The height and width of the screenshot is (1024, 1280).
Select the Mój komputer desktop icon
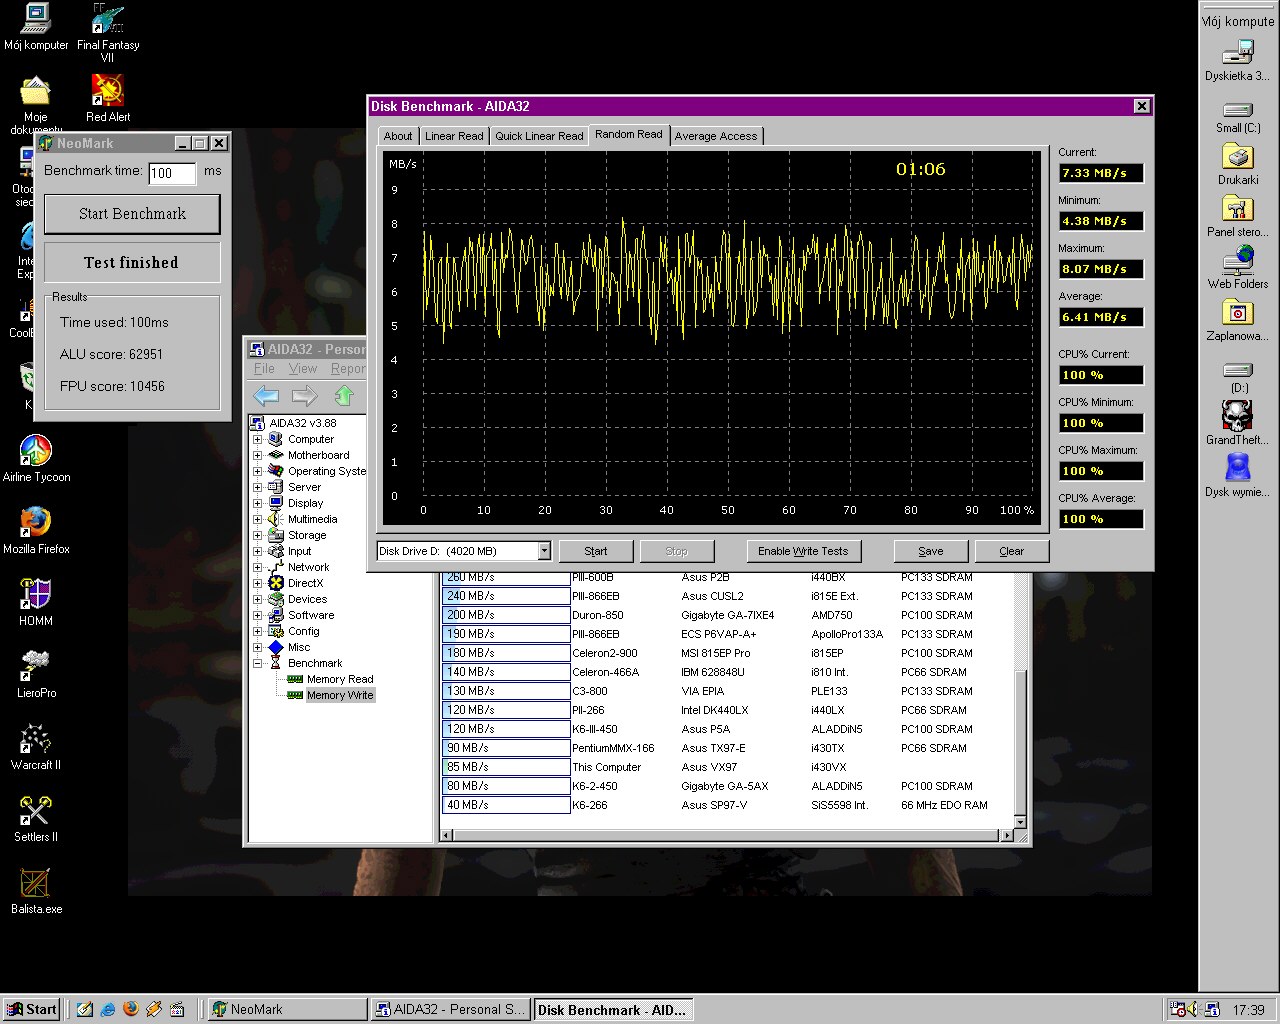tap(36, 27)
